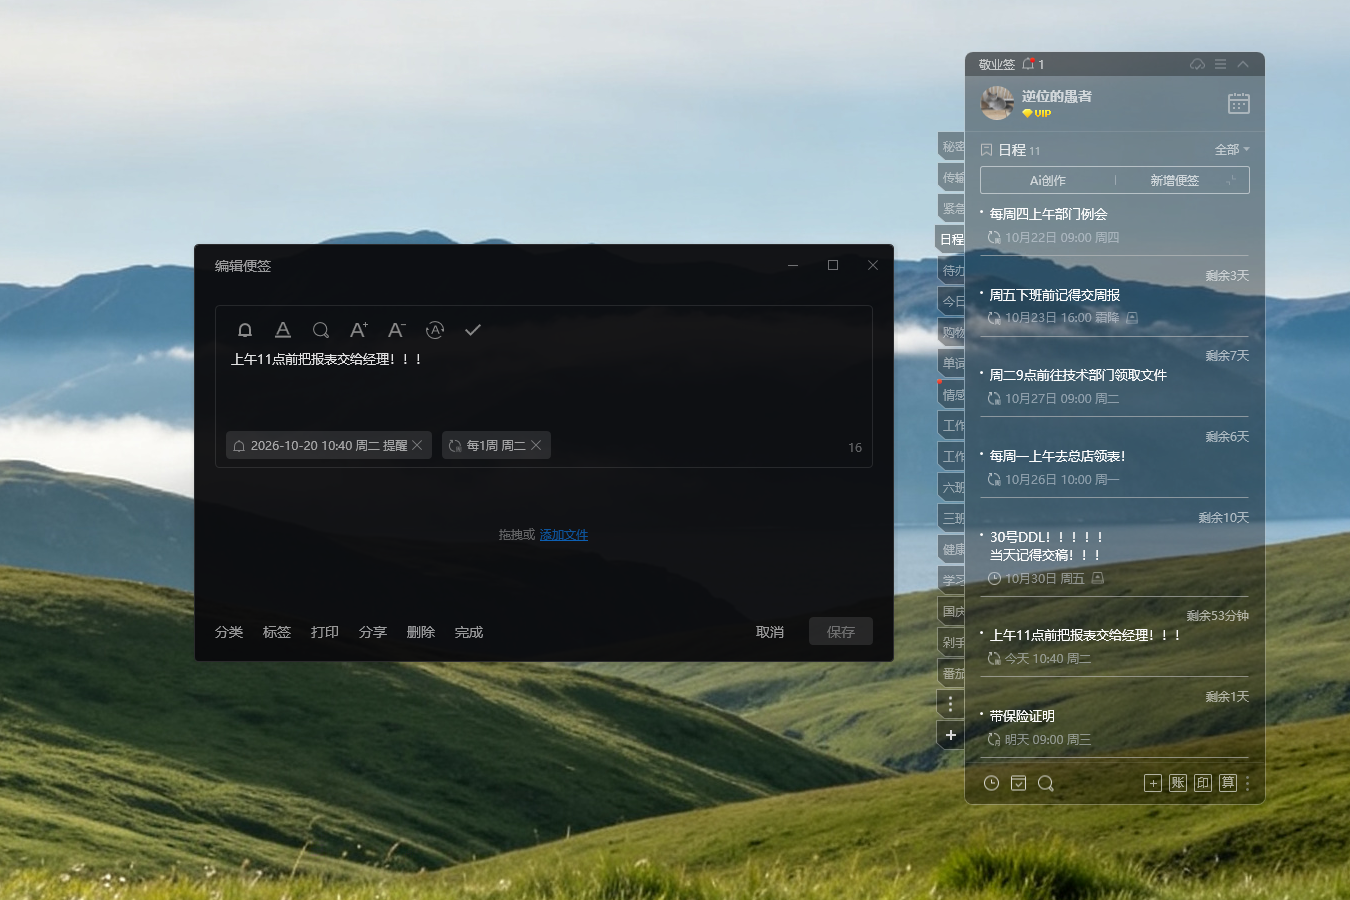Screen dimensions: 1350x900
Task: Click the Ai创作 button
Action: (x=1048, y=180)
